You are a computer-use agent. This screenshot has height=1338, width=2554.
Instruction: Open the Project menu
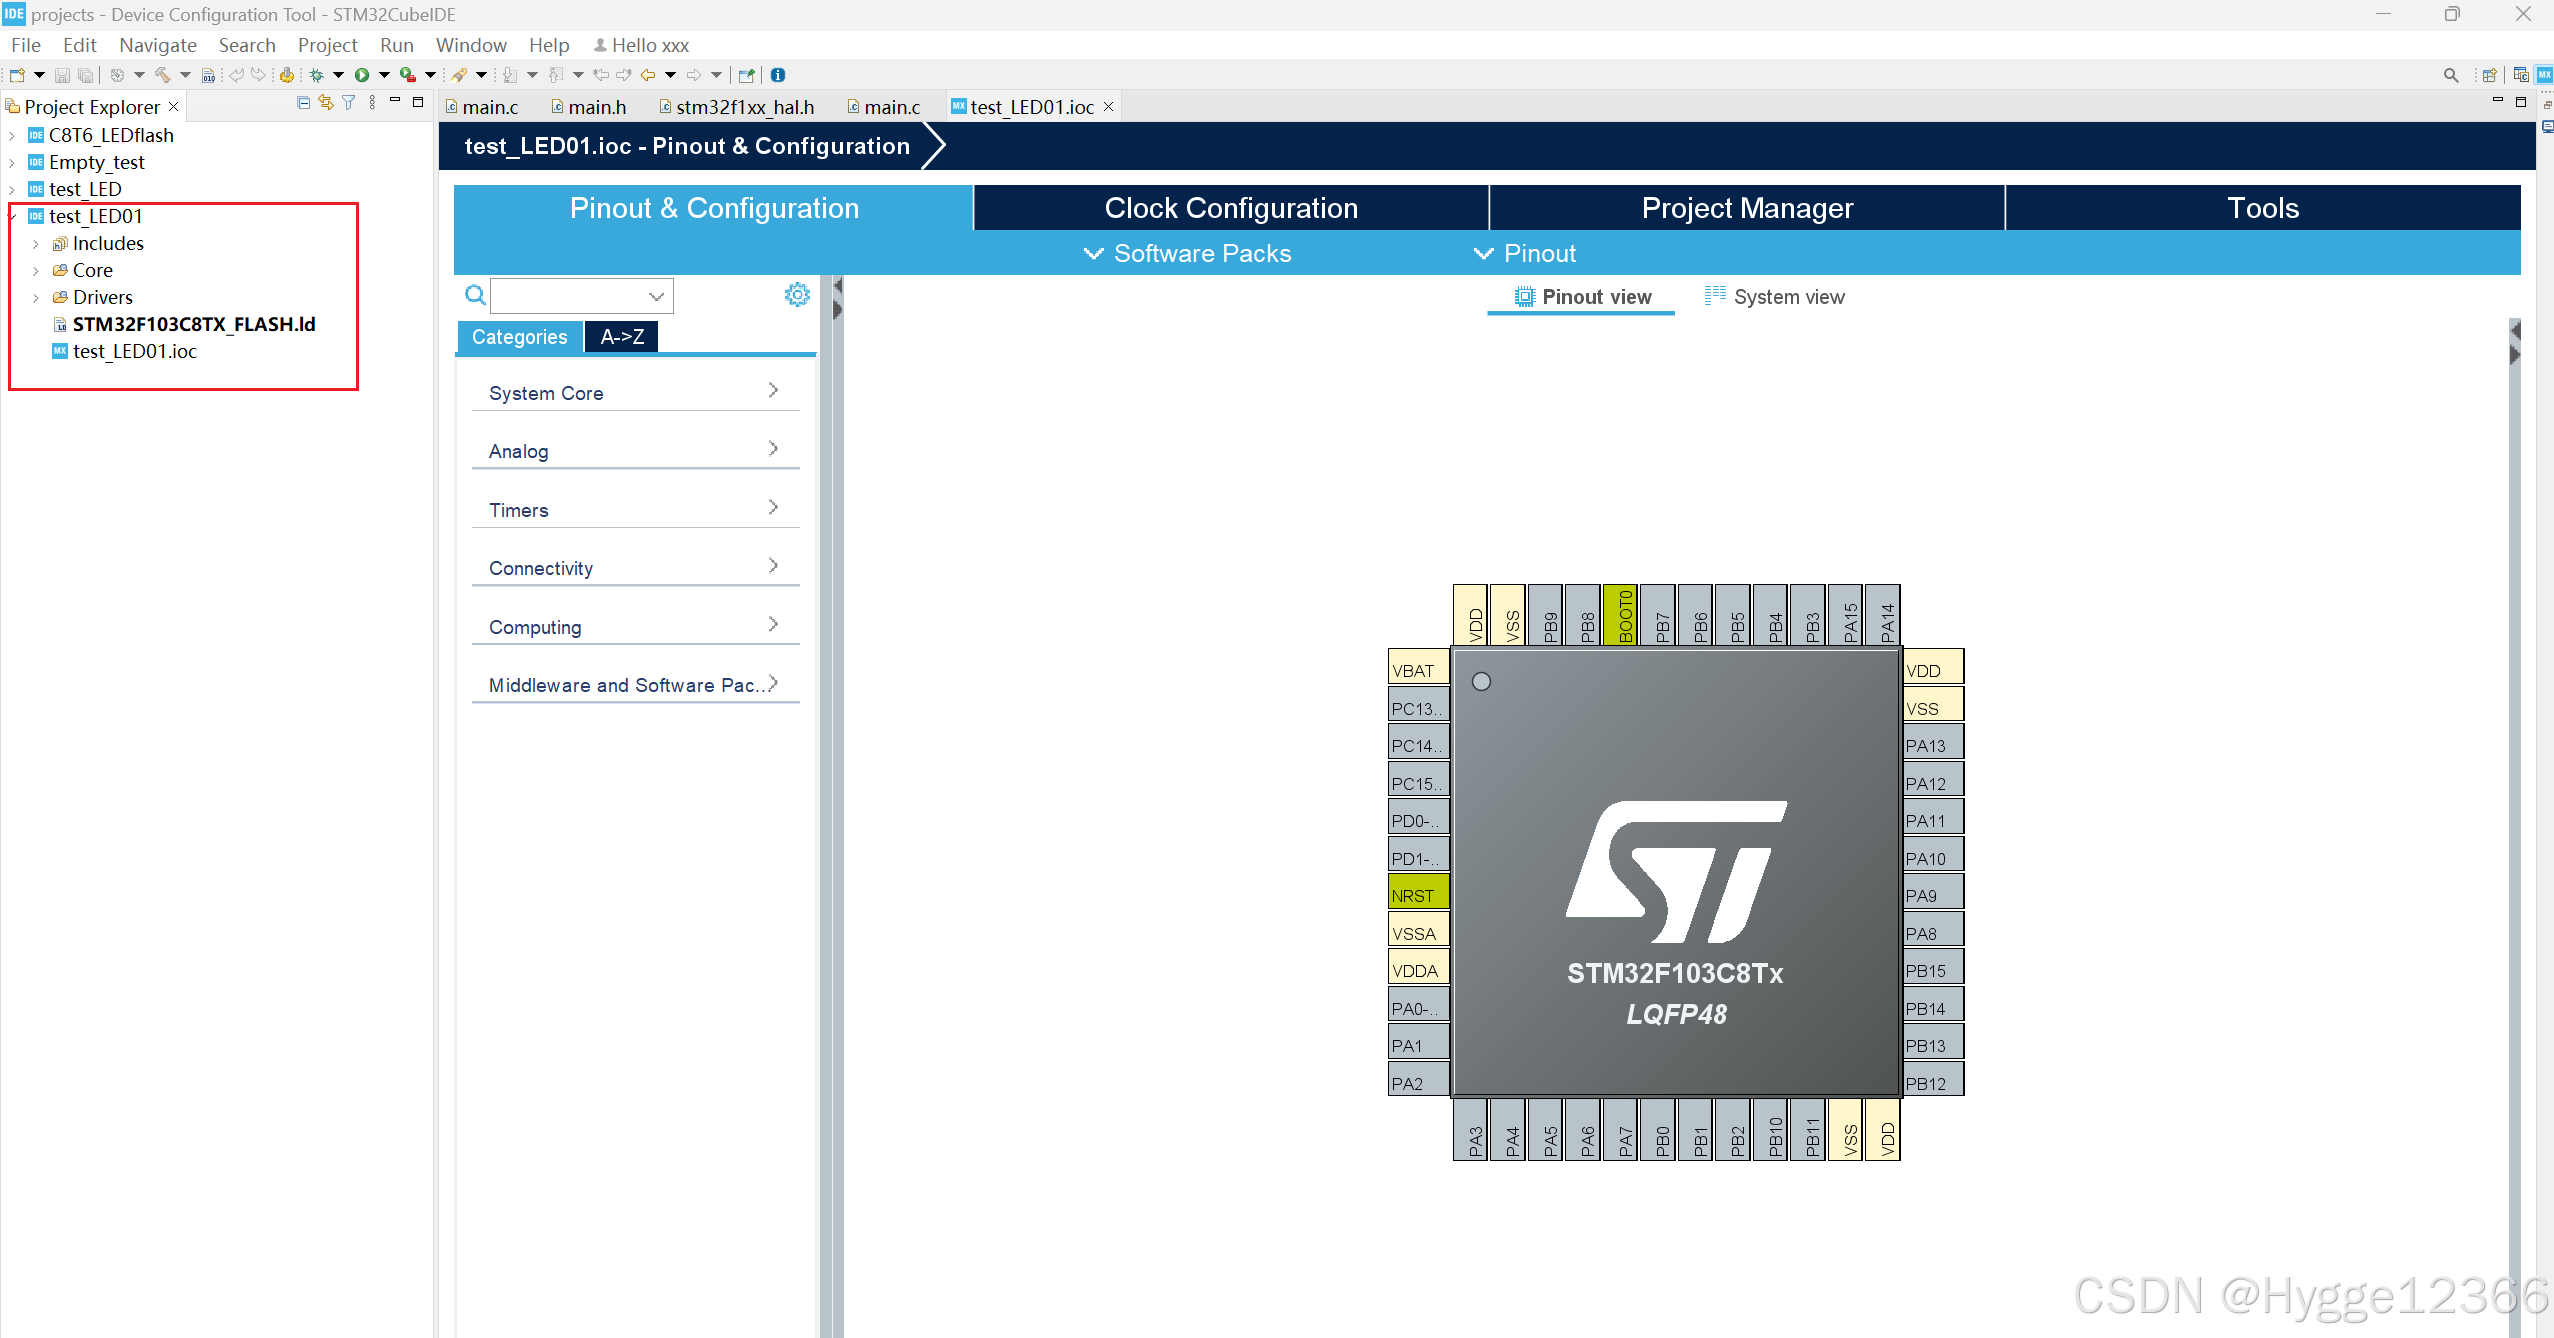pos(327,45)
